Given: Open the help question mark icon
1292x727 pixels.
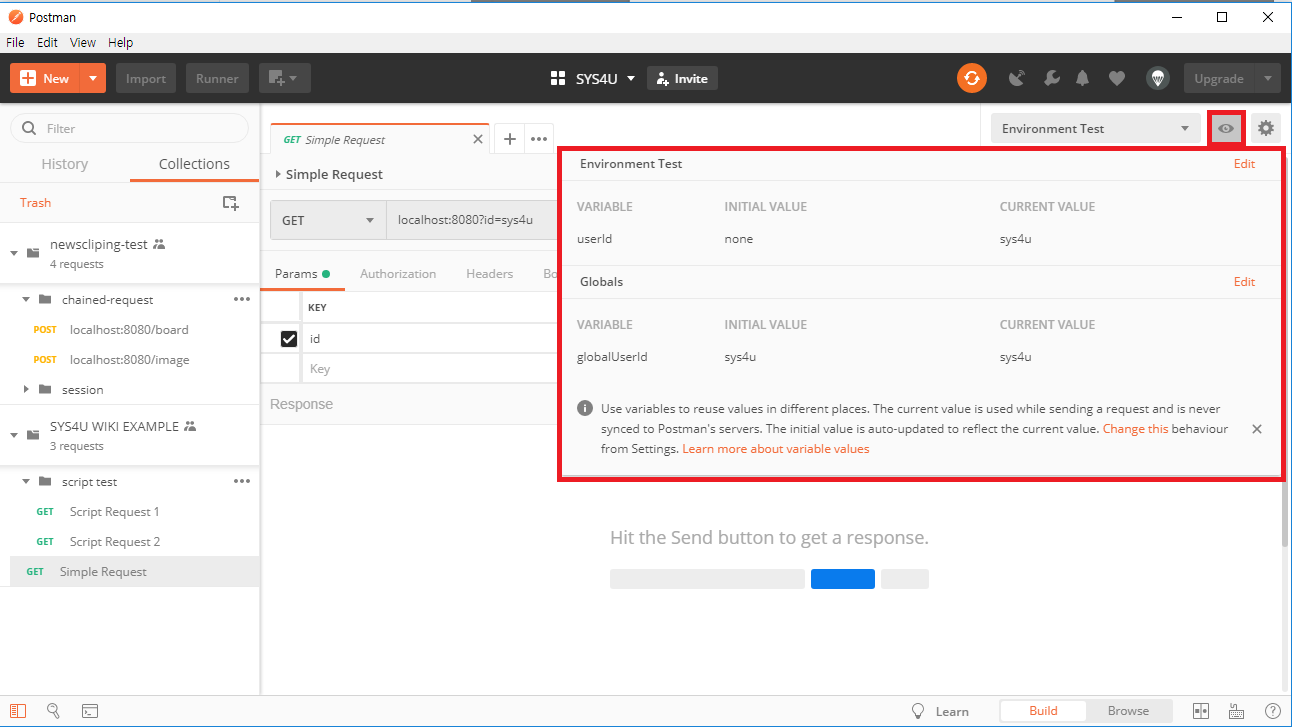Looking at the screenshot, I should tap(1272, 711).
